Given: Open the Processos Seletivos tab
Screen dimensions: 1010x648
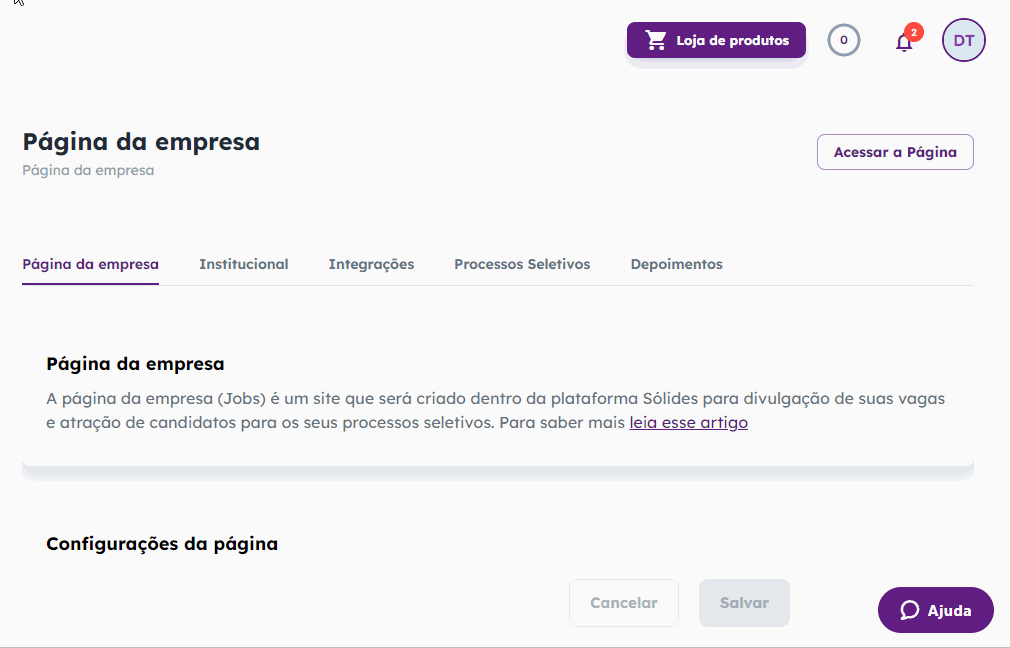Looking at the screenshot, I should coord(522,264).
